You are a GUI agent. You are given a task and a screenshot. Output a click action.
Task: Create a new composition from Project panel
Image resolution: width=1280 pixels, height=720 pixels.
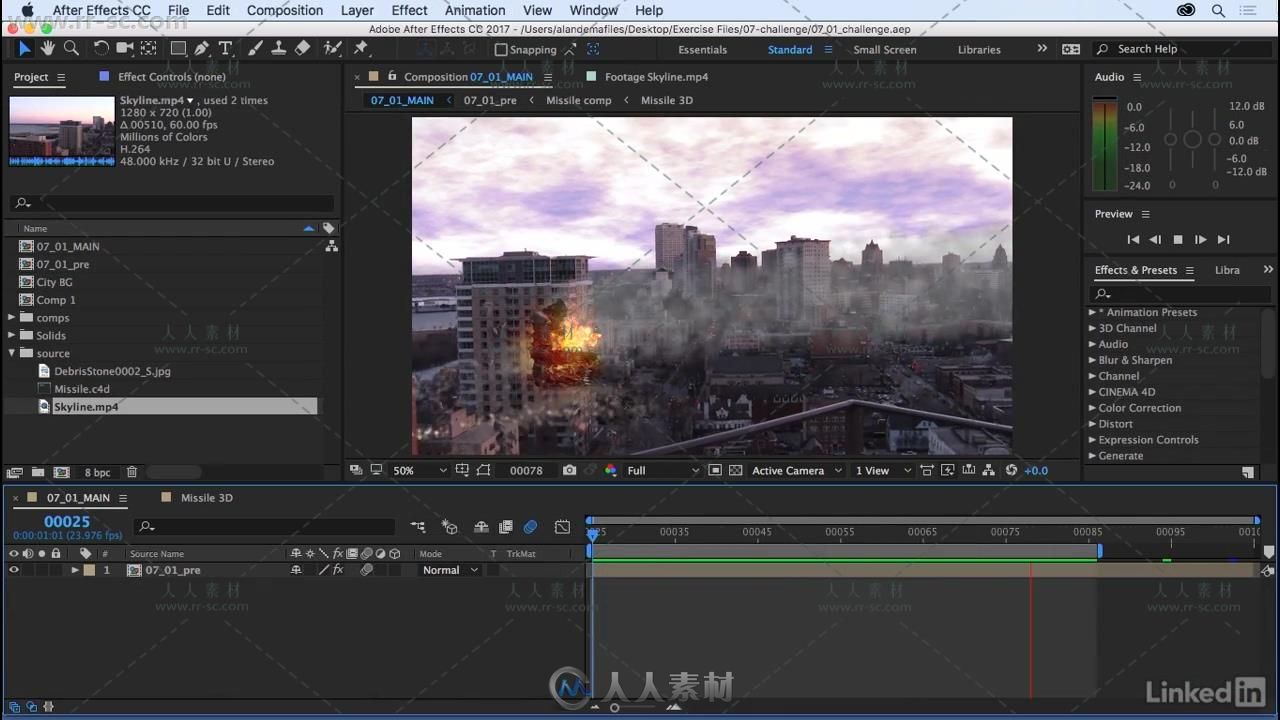(62, 472)
